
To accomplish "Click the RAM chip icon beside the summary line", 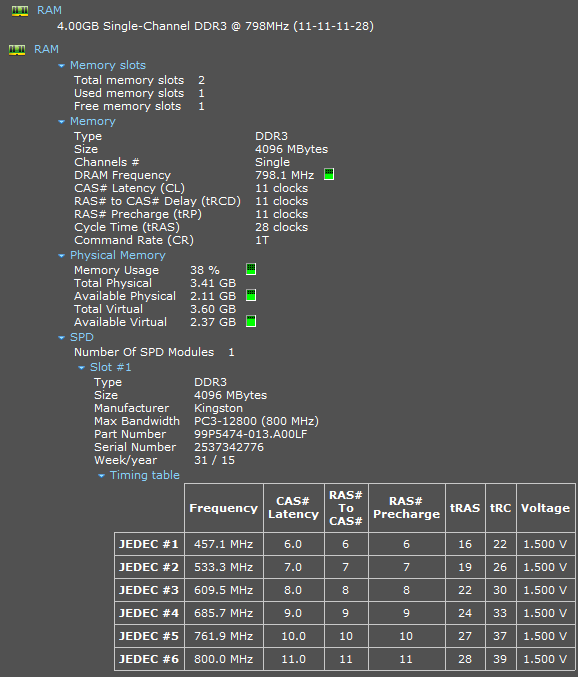I will pyautogui.click(x=19, y=11).
